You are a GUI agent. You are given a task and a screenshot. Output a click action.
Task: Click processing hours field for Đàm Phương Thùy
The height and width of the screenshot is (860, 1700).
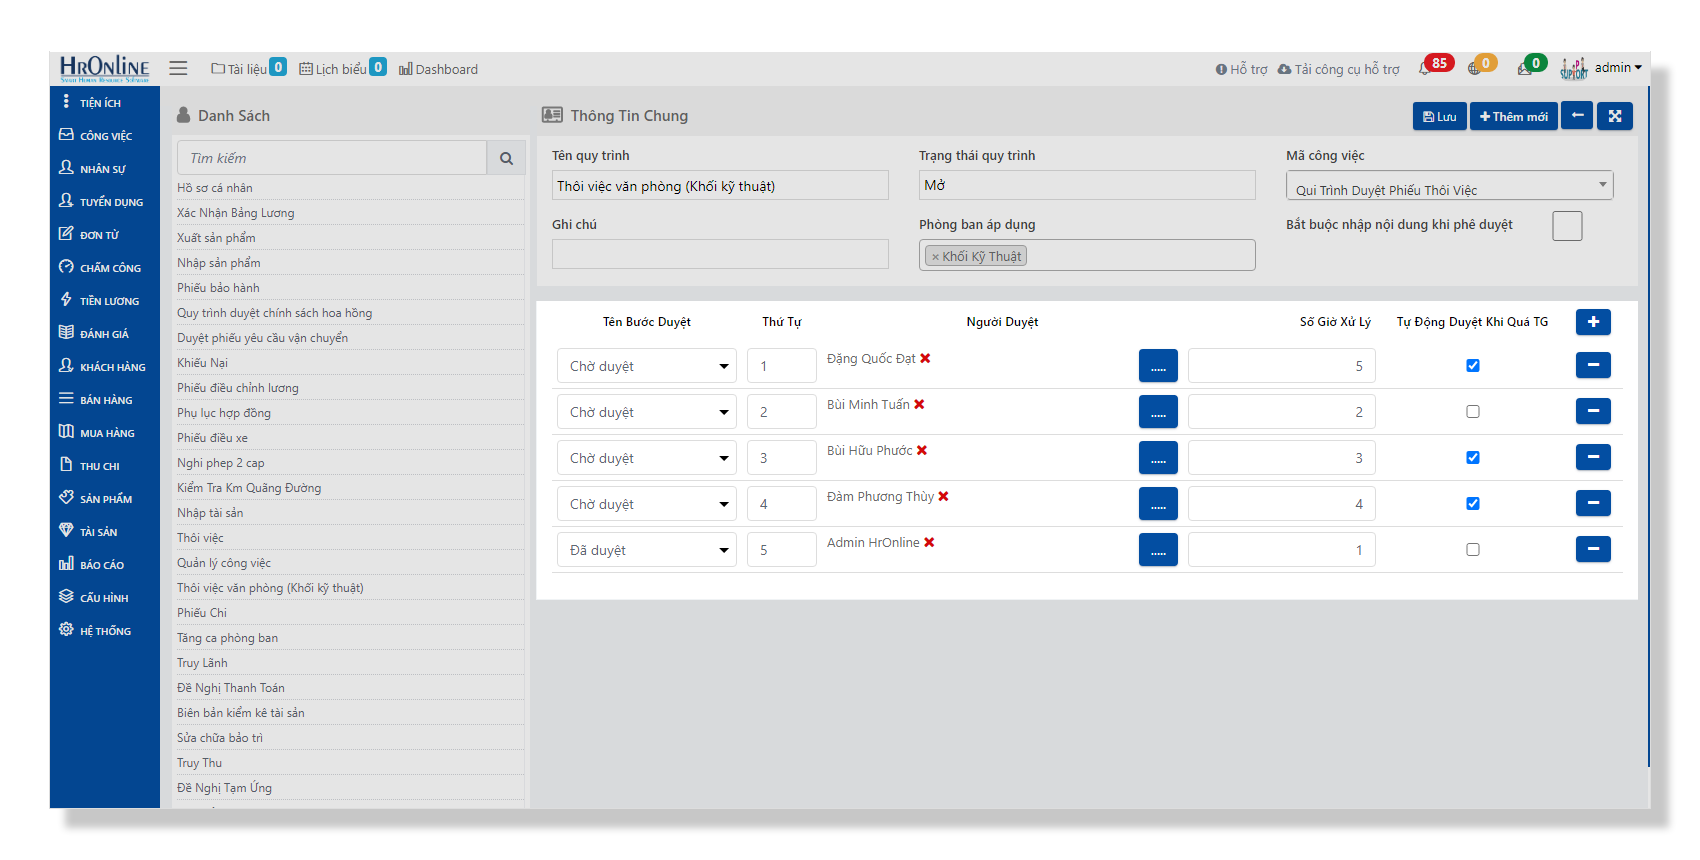point(1281,504)
